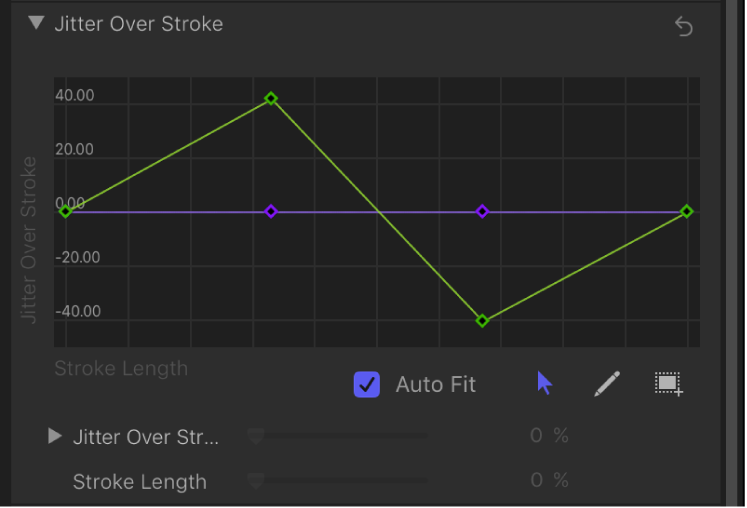Click the Stroke Length parameter label
747x508 pixels.
point(139,482)
